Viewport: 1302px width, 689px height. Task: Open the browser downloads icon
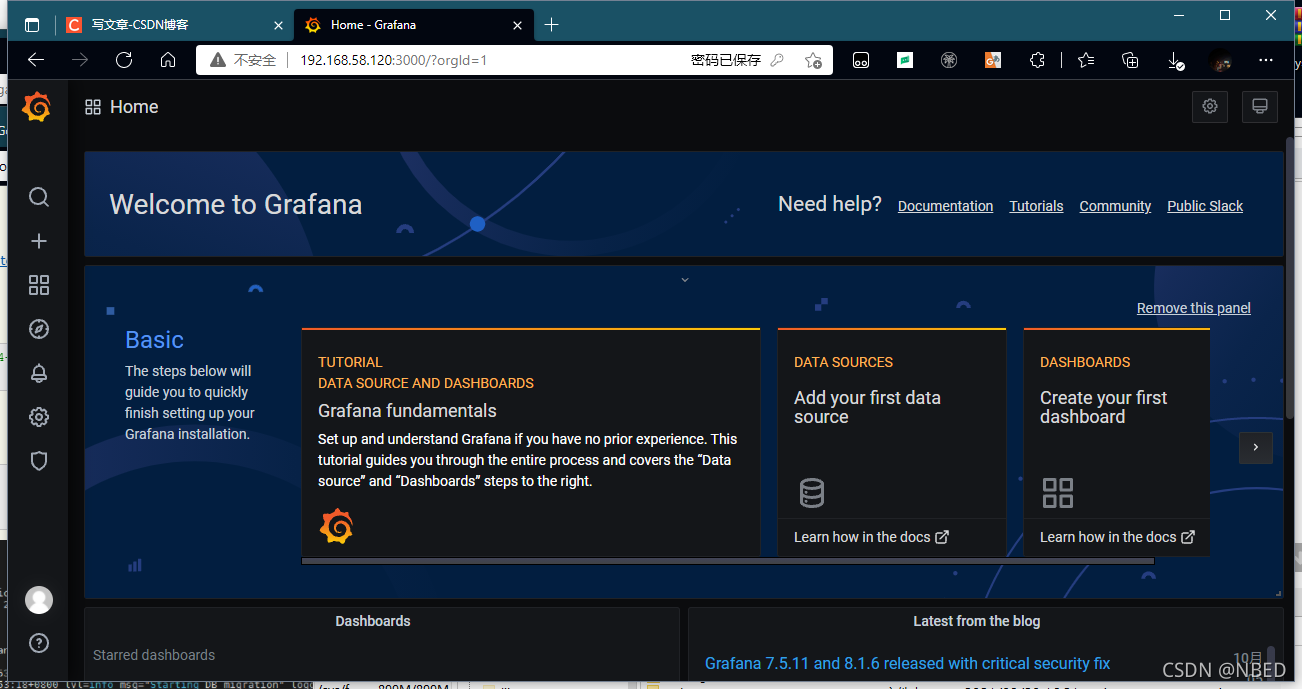tap(1176, 60)
